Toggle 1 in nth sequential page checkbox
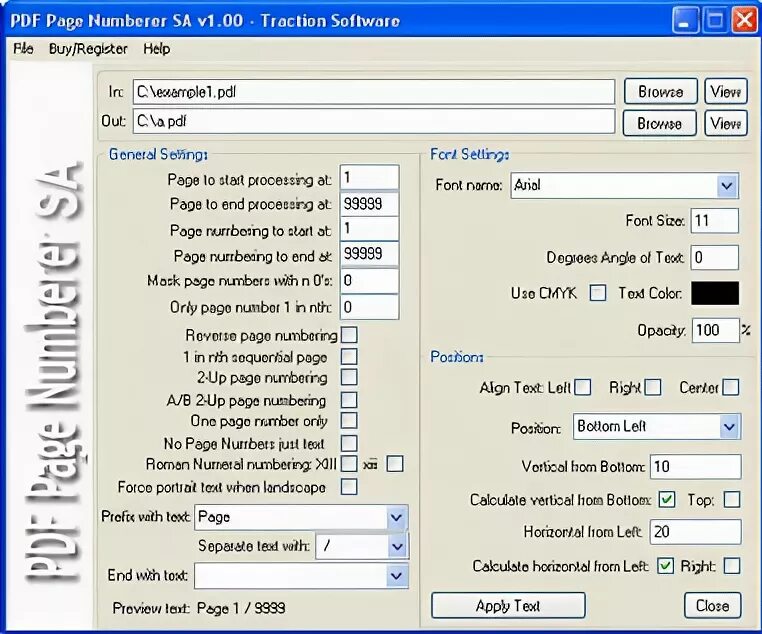The image size is (762, 634). pyautogui.click(x=349, y=356)
